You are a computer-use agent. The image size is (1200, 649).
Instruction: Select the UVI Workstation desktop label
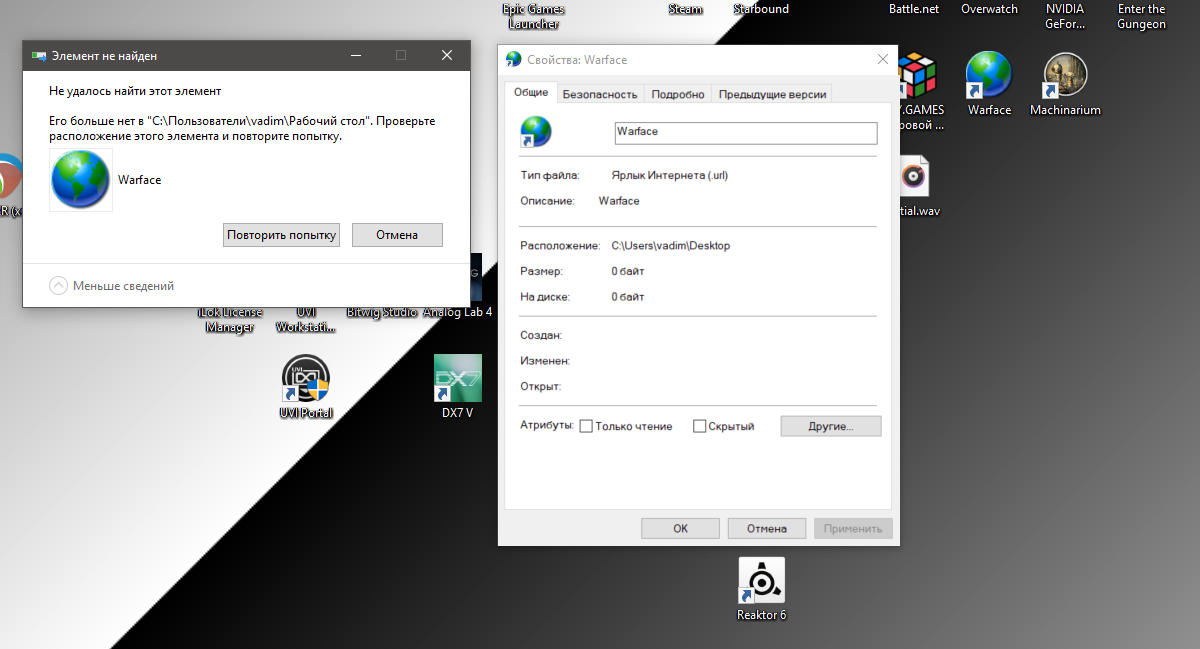pos(305,320)
